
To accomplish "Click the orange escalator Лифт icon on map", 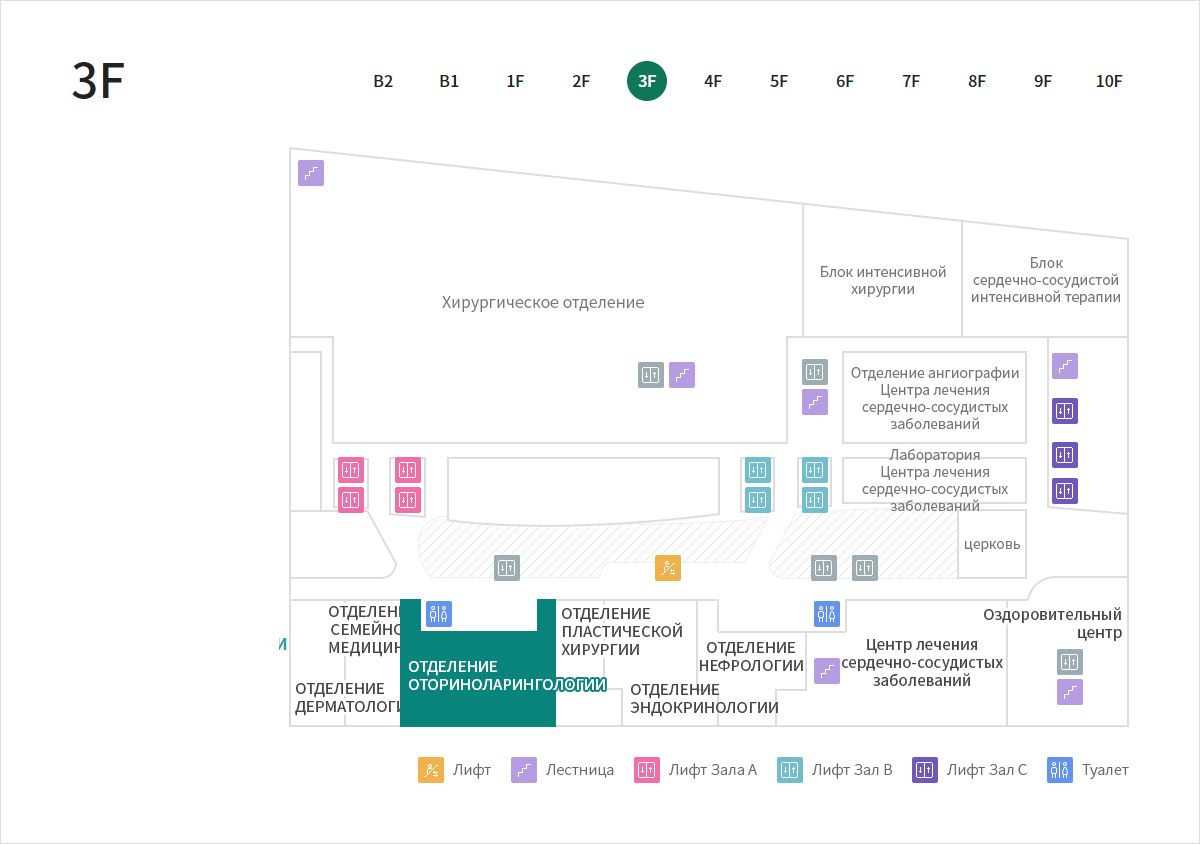I will click(668, 568).
